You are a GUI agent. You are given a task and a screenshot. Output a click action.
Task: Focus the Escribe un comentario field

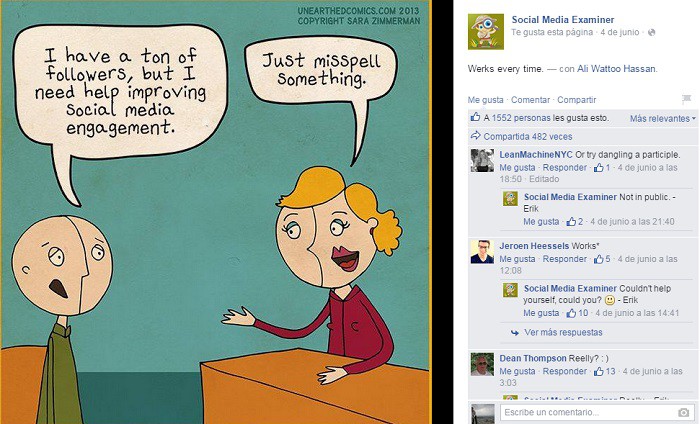click(589, 412)
